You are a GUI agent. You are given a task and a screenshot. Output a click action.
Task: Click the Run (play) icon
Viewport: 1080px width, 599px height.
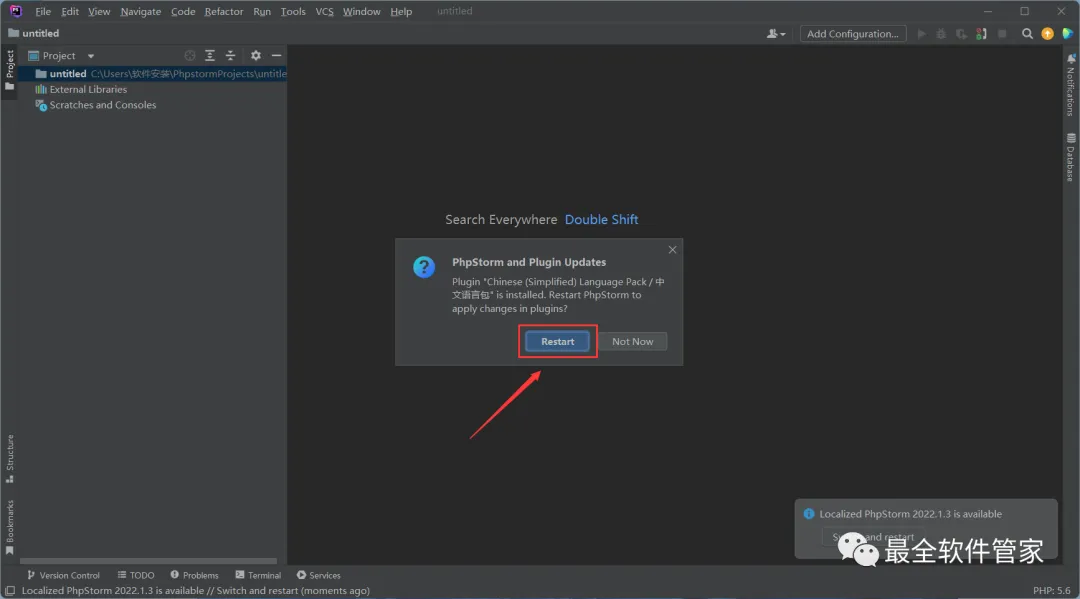922,34
